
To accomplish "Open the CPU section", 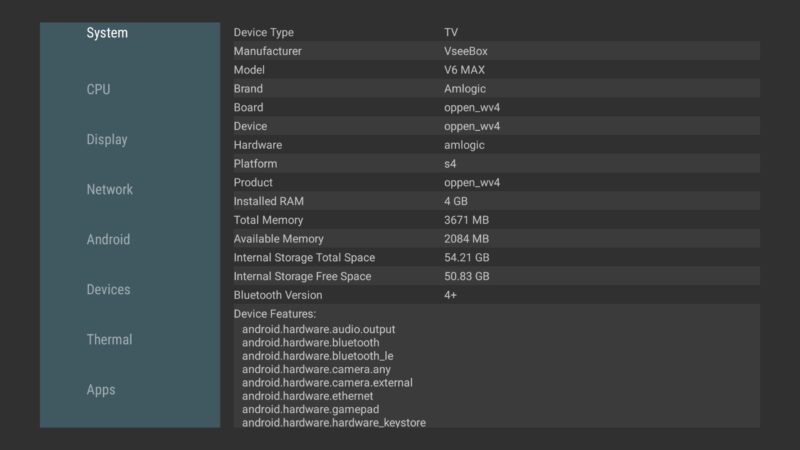I will (x=98, y=89).
